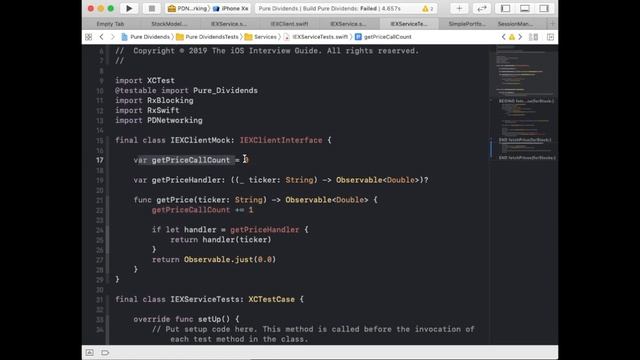The height and width of the screenshot is (360, 640).
Task: Open the PDN...rking scheme selector
Action: (x=188, y=9)
